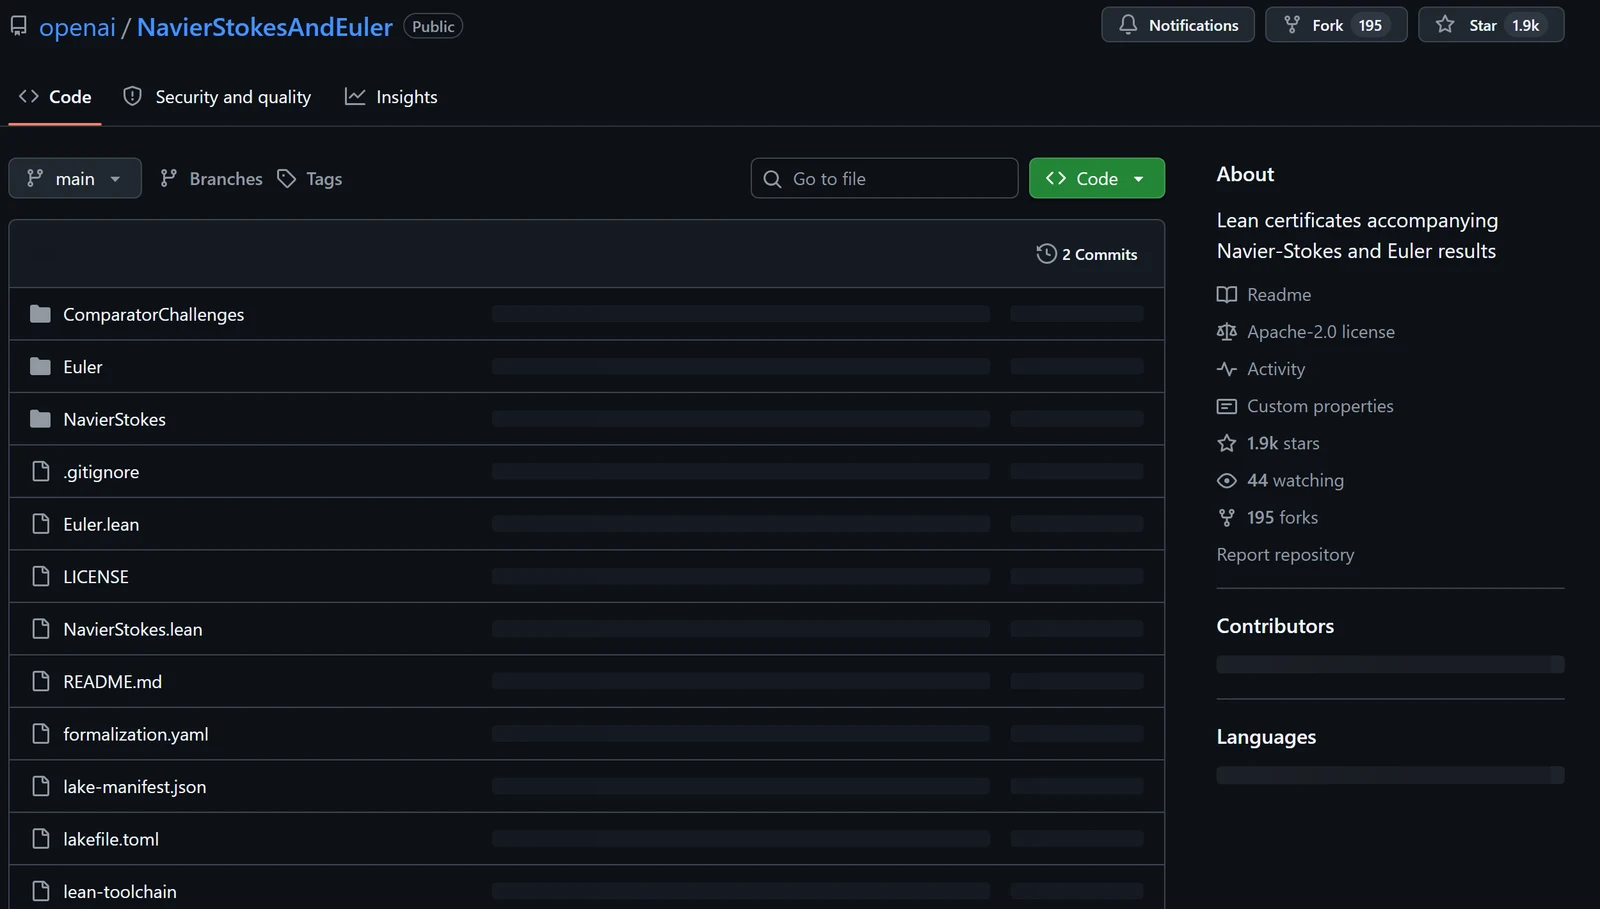Click the shield icon for Security and quality
The image size is (1600, 909).
point(132,96)
